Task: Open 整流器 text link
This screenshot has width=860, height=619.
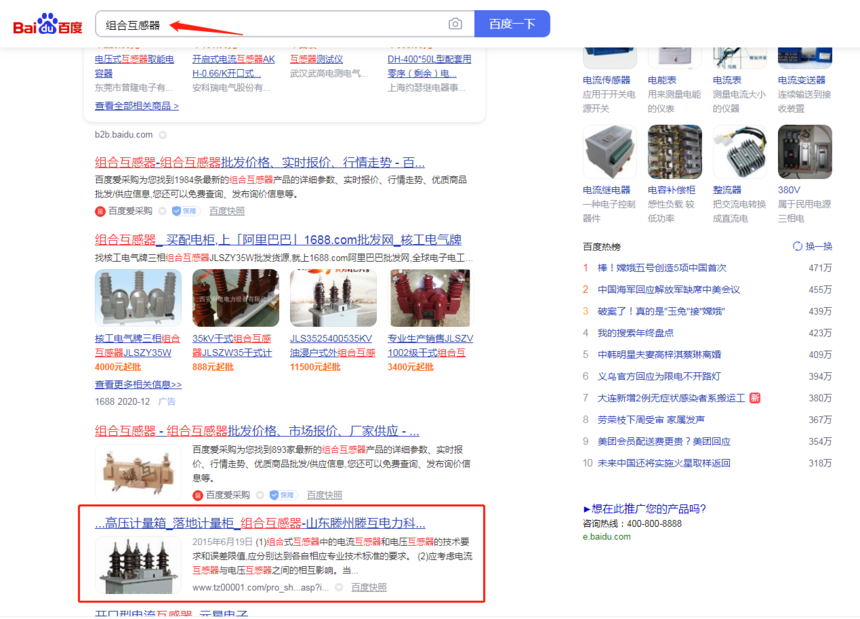Action: 727,190
